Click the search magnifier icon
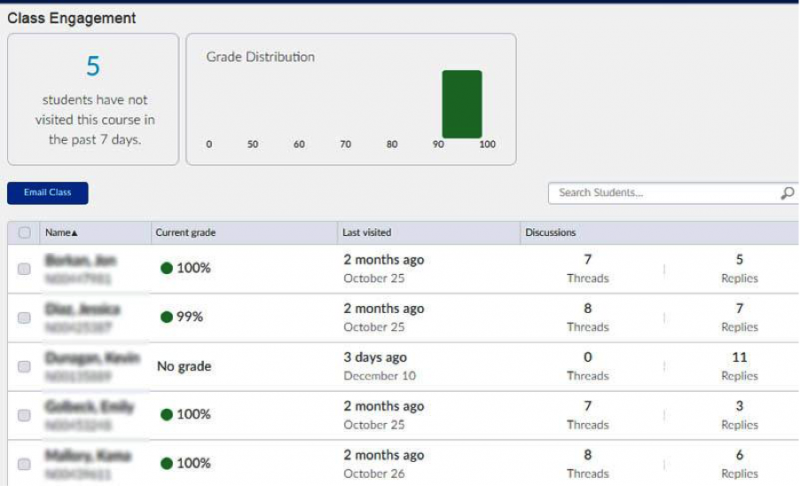The width and height of the screenshot is (800, 486). pyautogui.click(x=787, y=193)
